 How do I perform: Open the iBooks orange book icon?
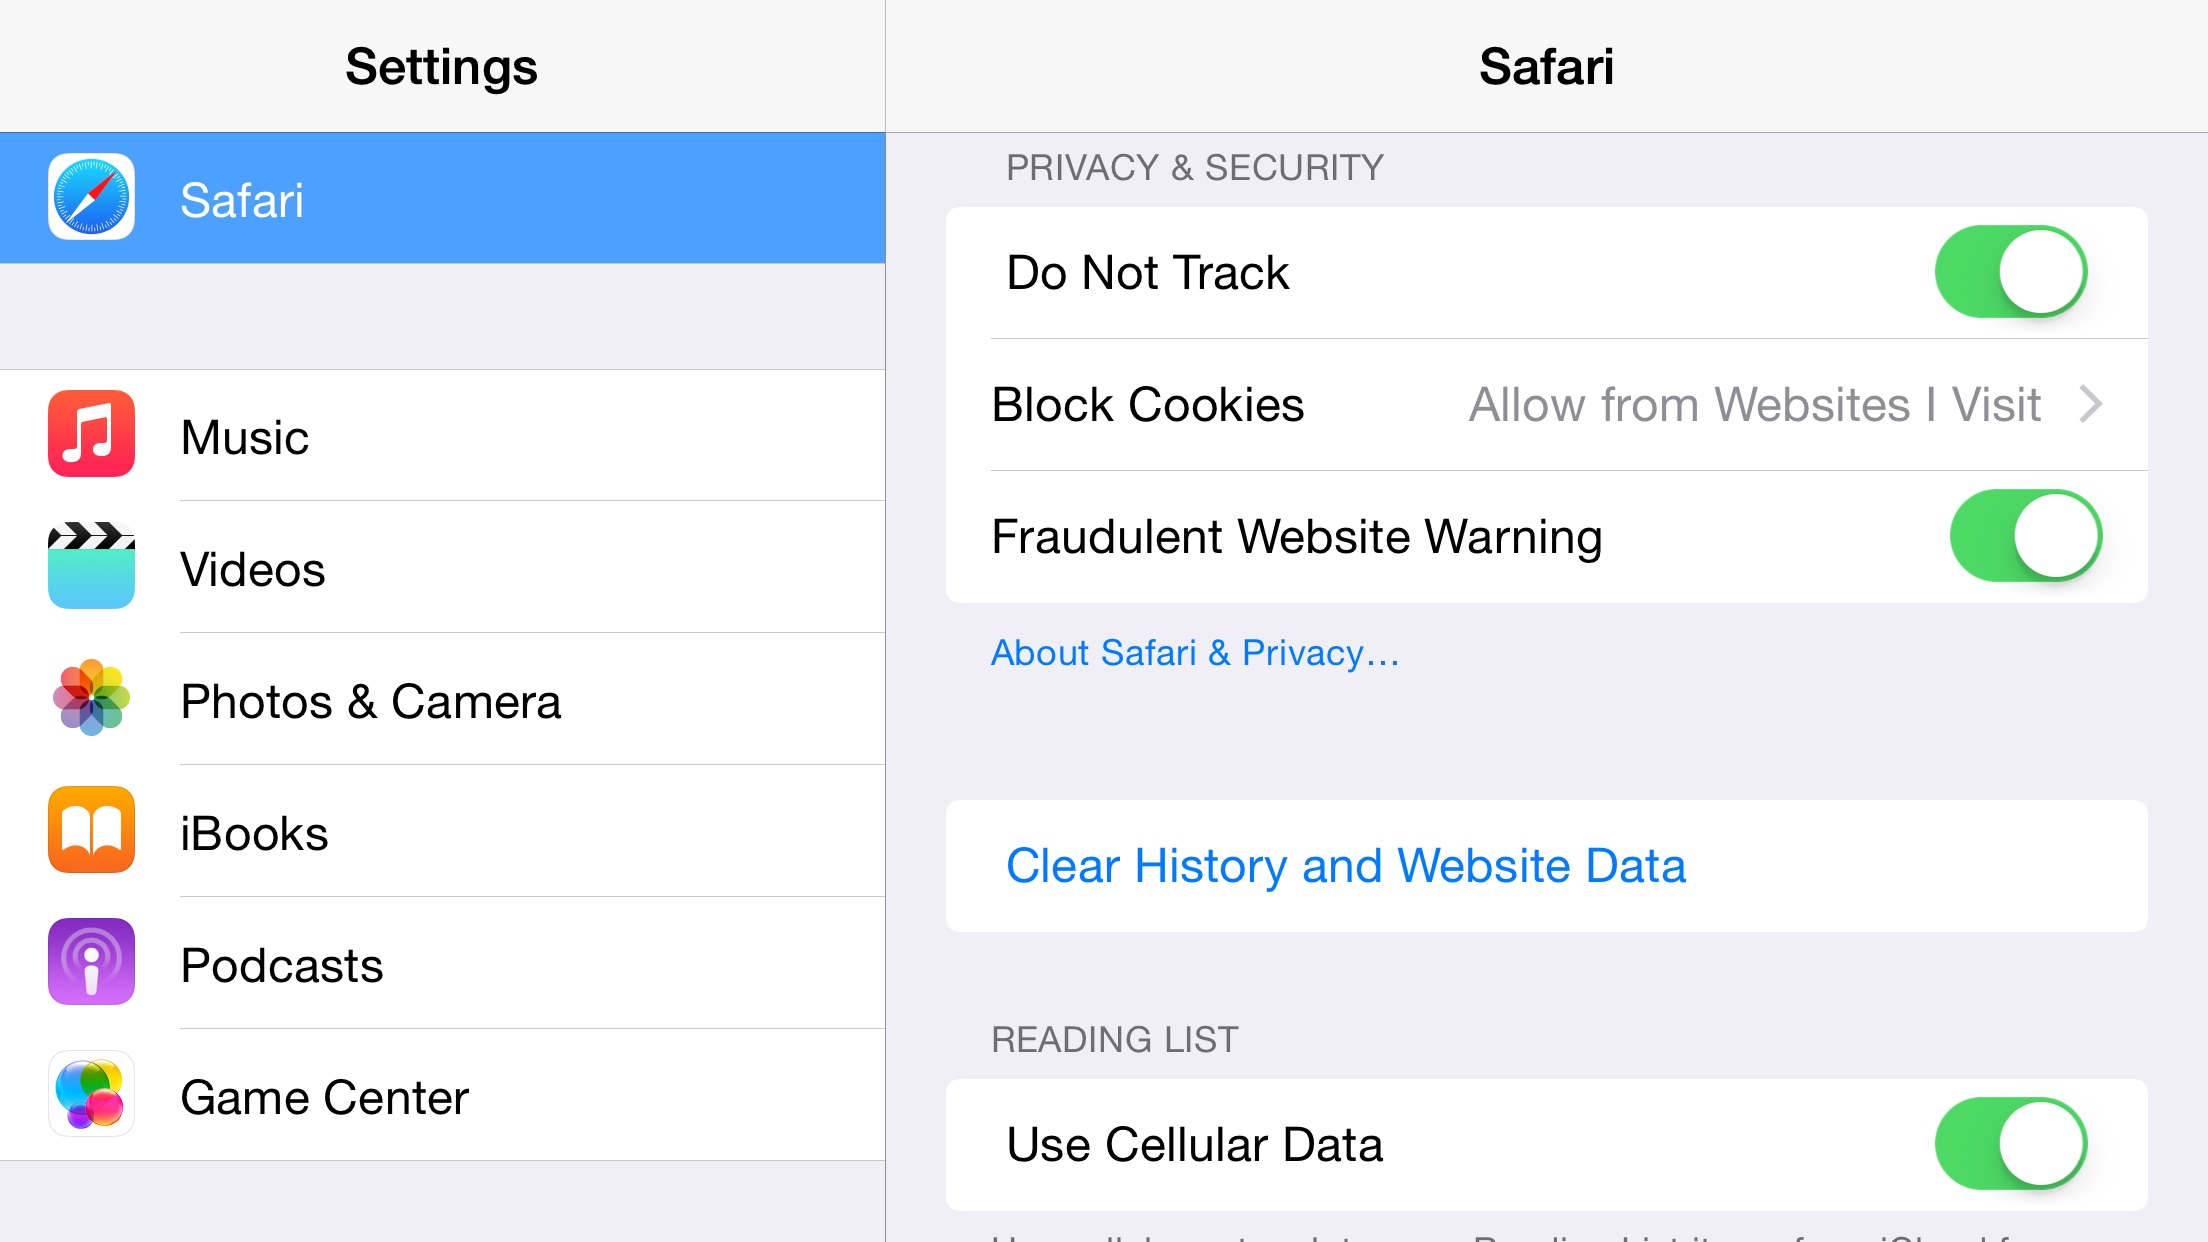coord(91,829)
